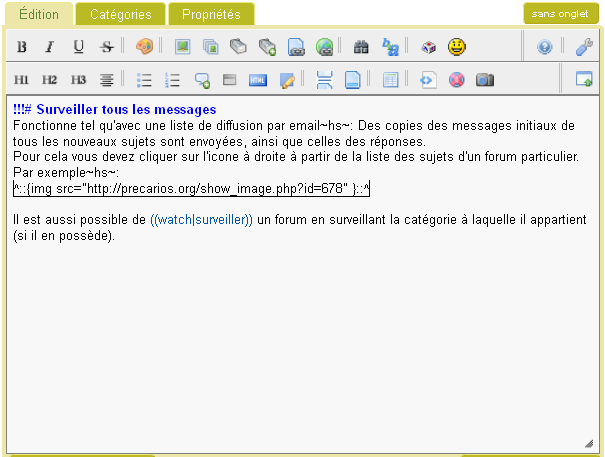Click the line starting 'Pour cela vous devez'
Screen dimensions: 605x457
click(x=296, y=157)
